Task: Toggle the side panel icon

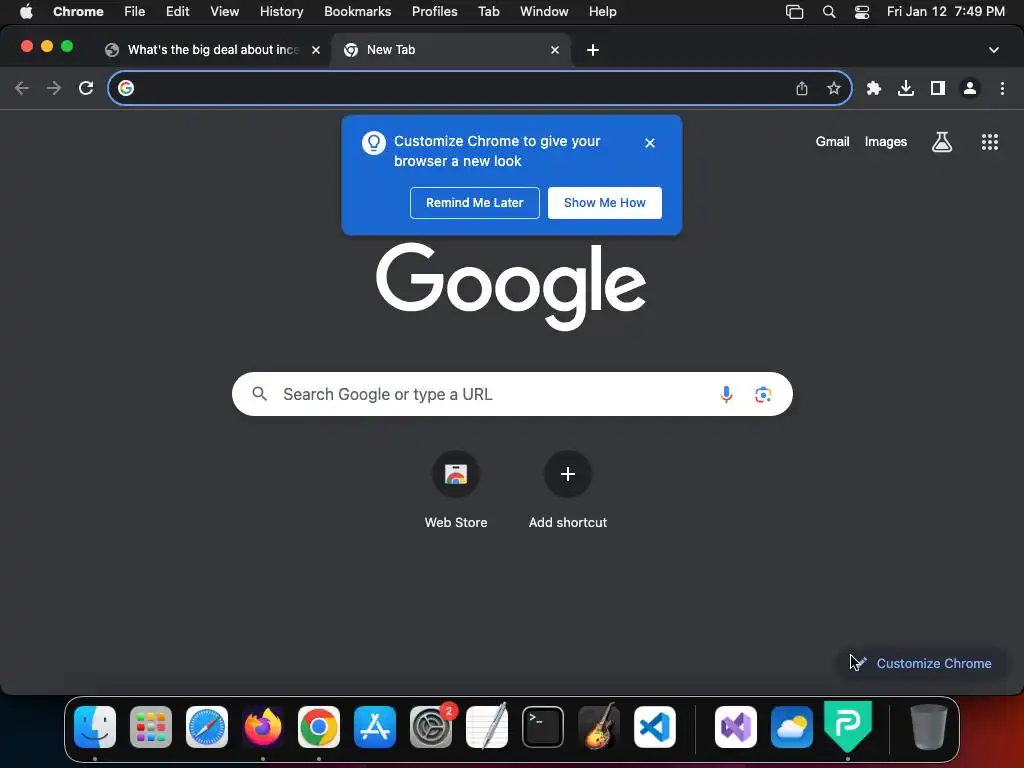Action: click(938, 88)
